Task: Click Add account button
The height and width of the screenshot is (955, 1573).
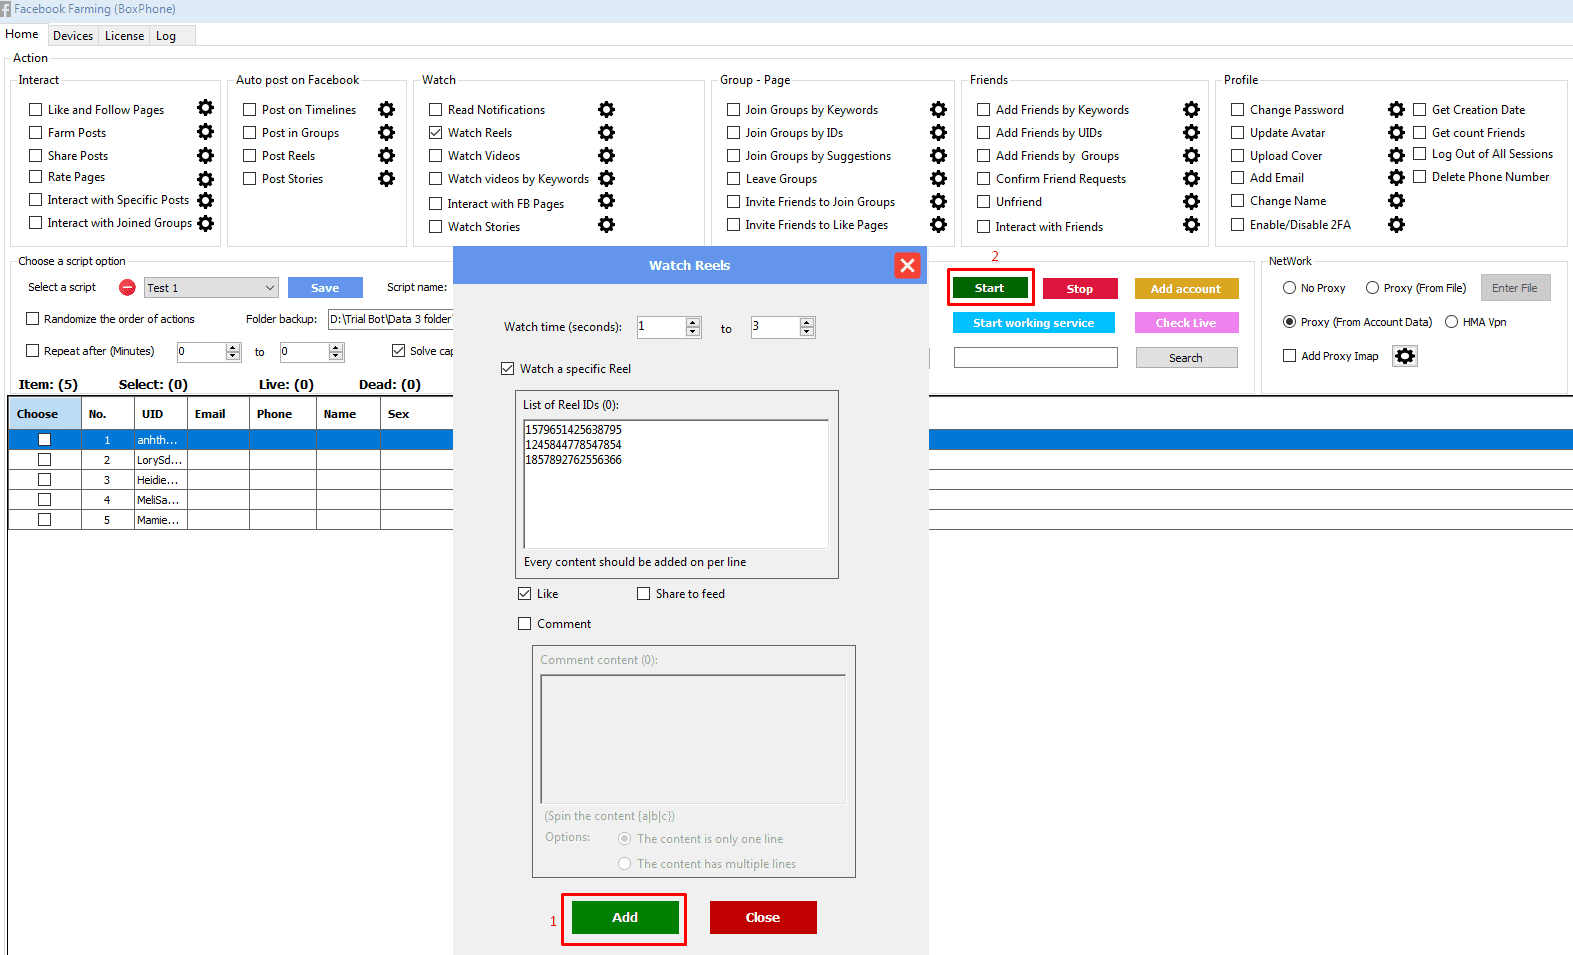Action: pyautogui.click(x=1186, y=288)
